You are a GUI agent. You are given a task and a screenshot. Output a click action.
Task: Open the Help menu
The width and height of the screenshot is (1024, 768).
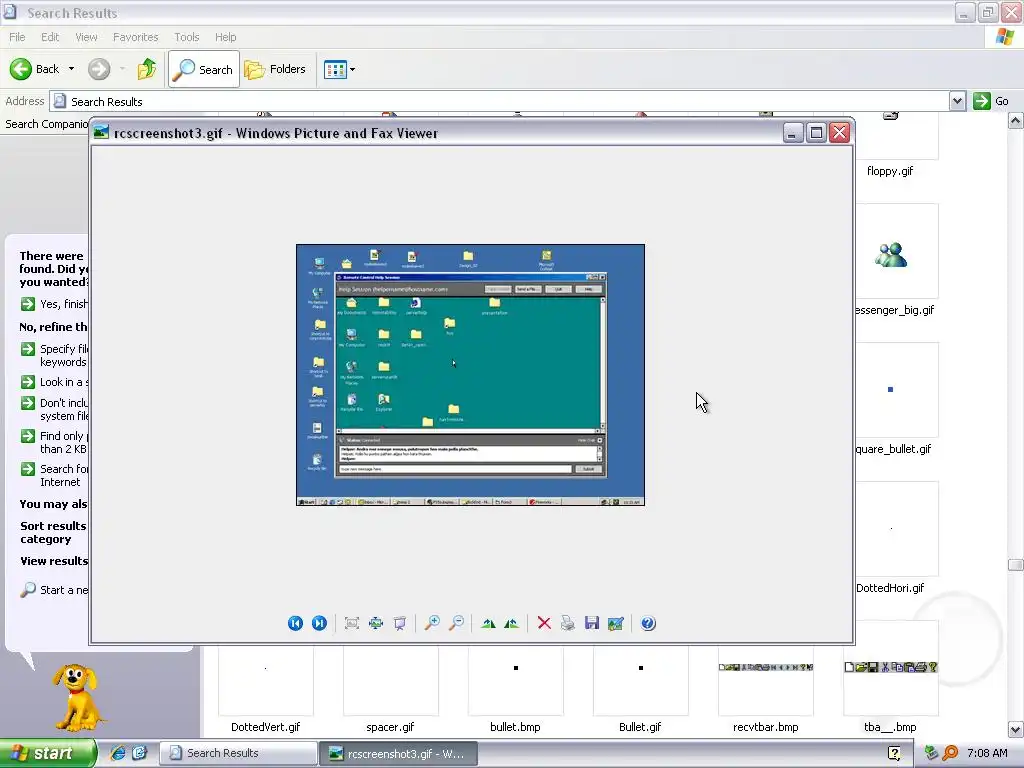click(x=226, y=37)
